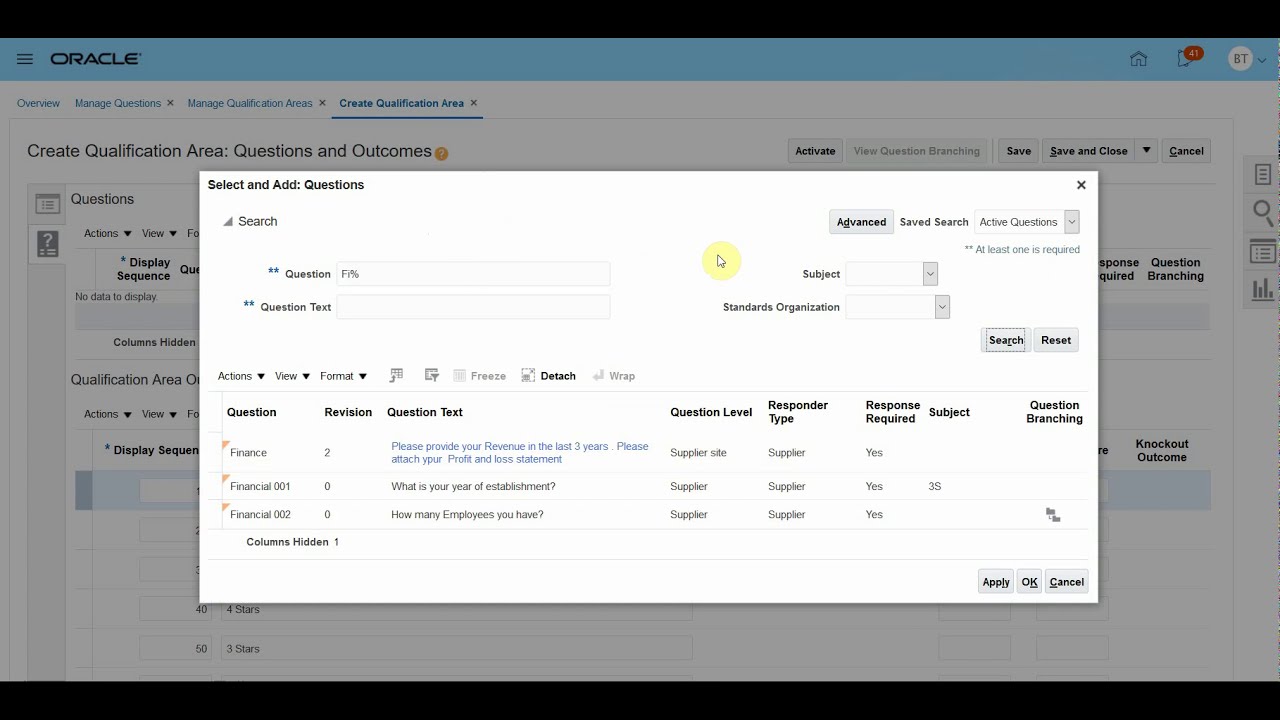Open the help icon beside page title

click(442, 154)
